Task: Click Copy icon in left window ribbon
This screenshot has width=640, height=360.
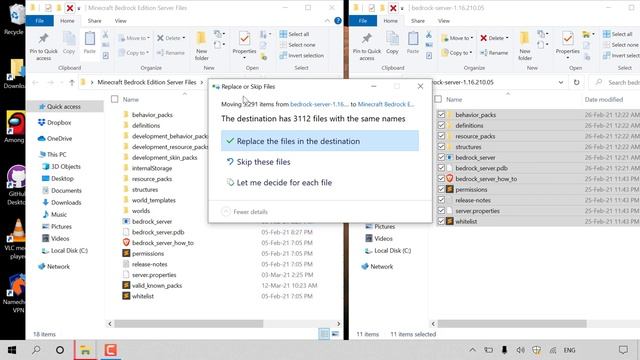Action: [69, 43]
